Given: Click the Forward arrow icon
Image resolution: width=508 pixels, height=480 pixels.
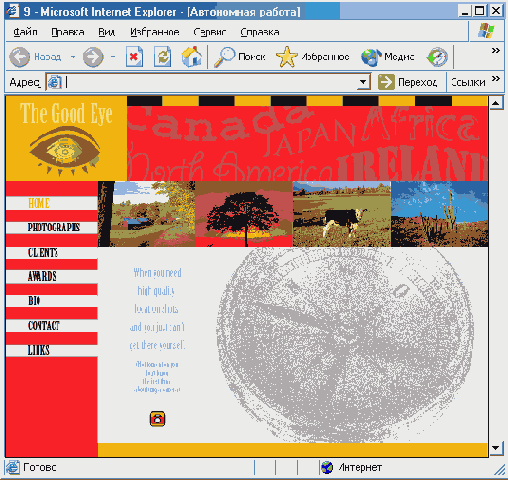Looking at the screenshot, I should [93, 57].
